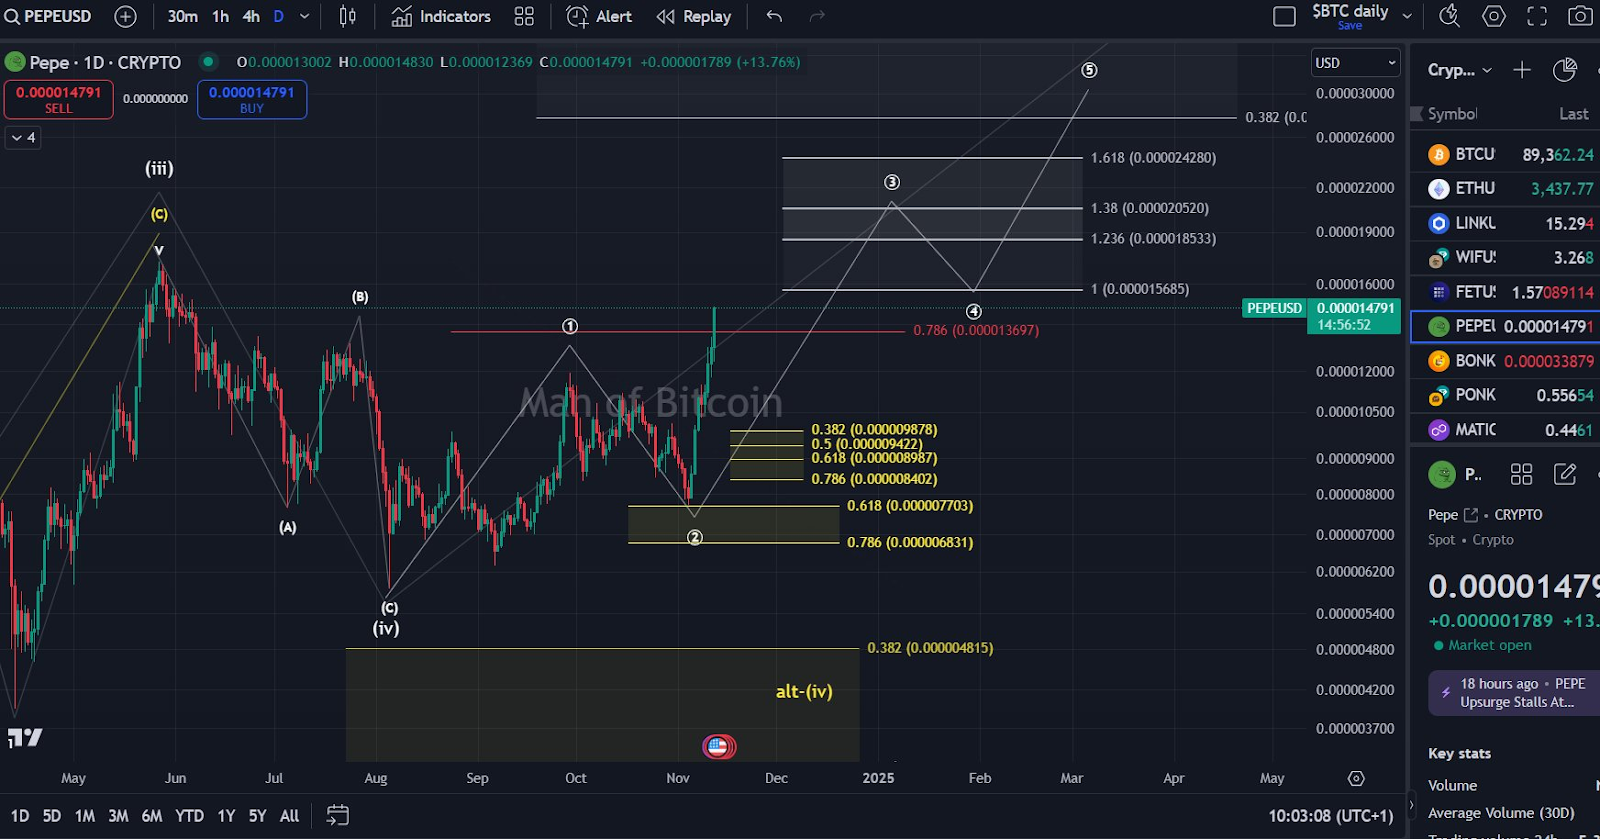Undo the last chart action
The height and width of the screenshot is (839, 1600).
click(774, 16)
